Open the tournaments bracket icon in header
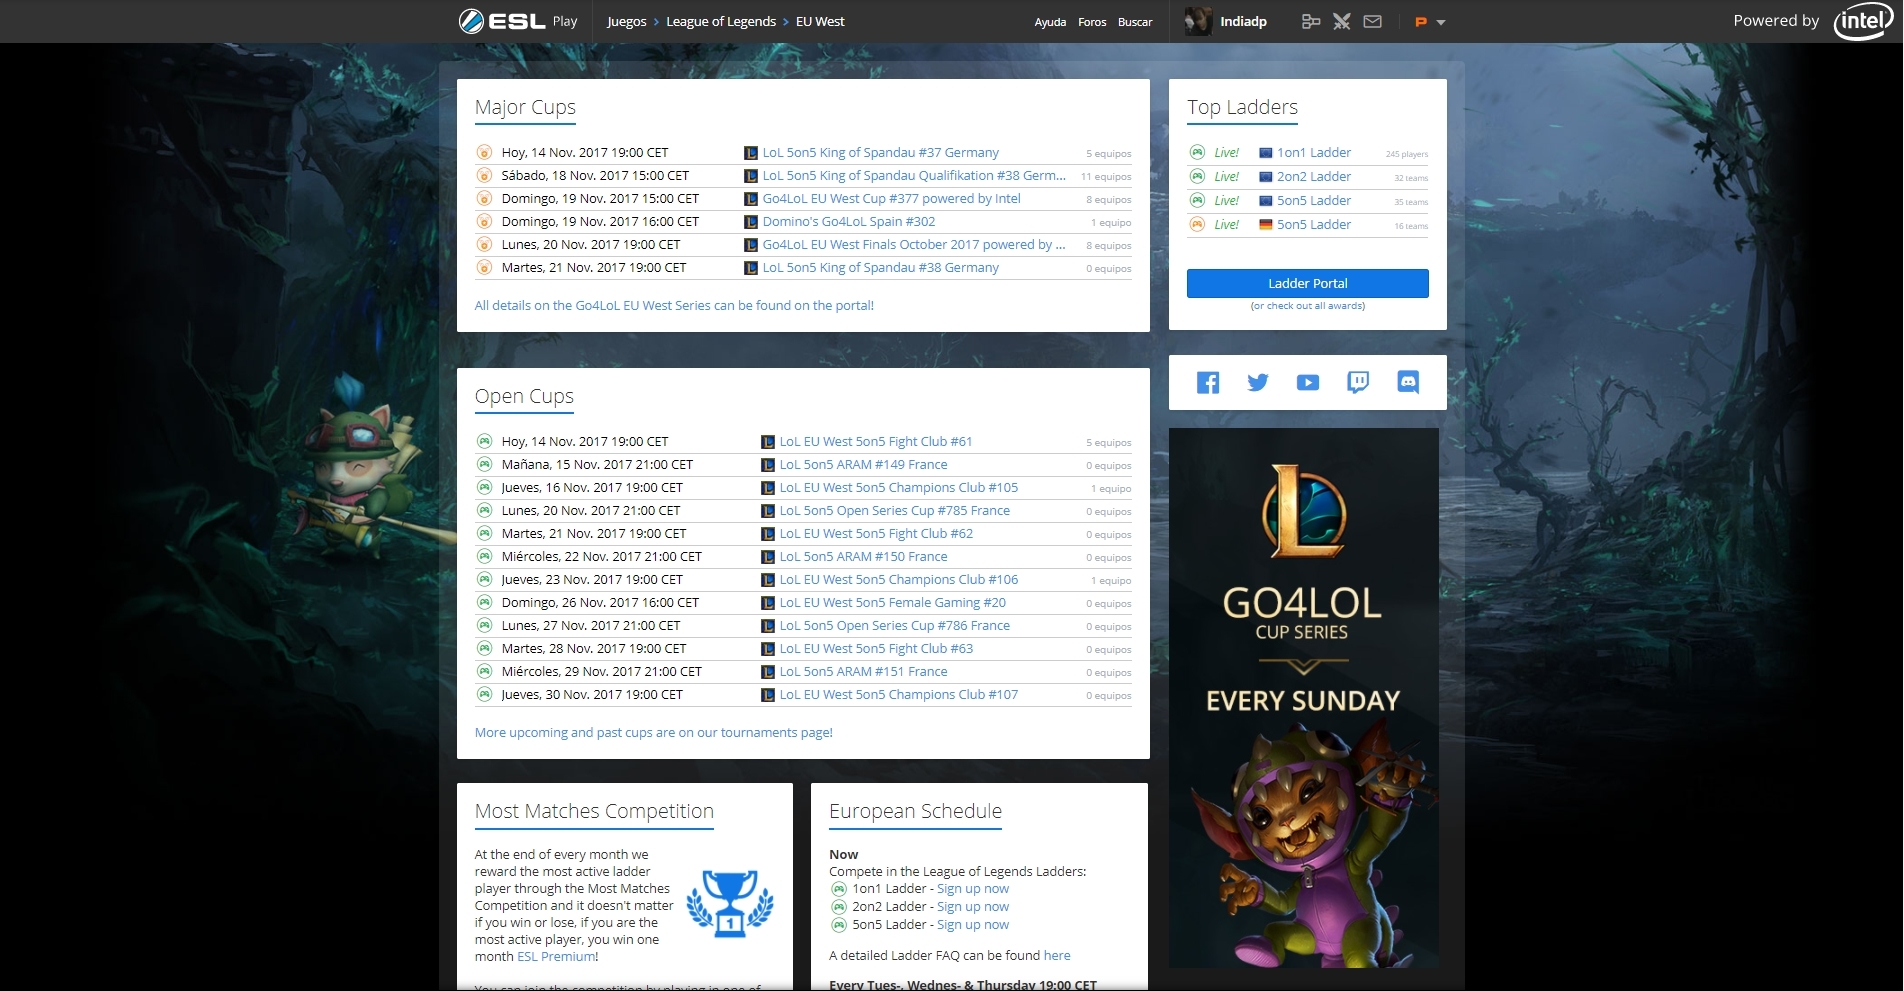The width and height of the screenshot is (1904, 991). point(1310,21)
